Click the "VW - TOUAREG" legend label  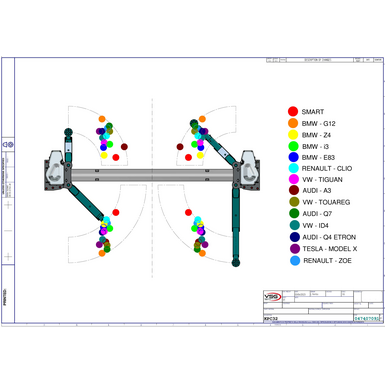pyautogui.click(x=326, y=202)
